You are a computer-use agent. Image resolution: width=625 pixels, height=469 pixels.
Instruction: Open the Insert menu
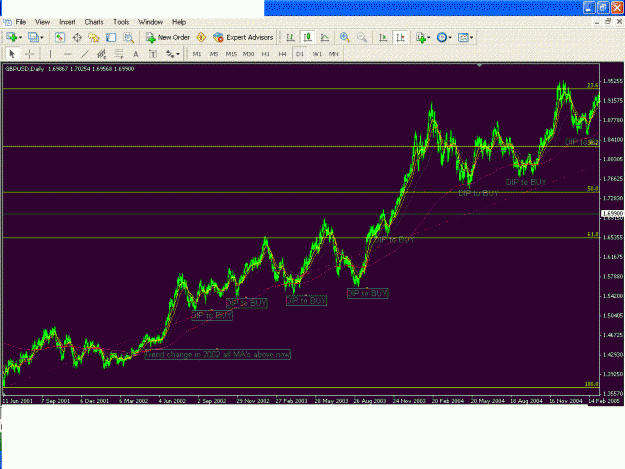[x=67, y=22]
